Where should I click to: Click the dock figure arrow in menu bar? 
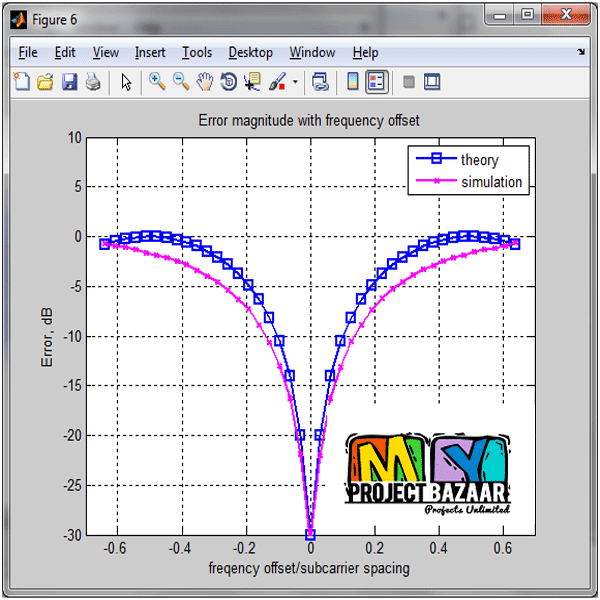[x=581, y=52]
